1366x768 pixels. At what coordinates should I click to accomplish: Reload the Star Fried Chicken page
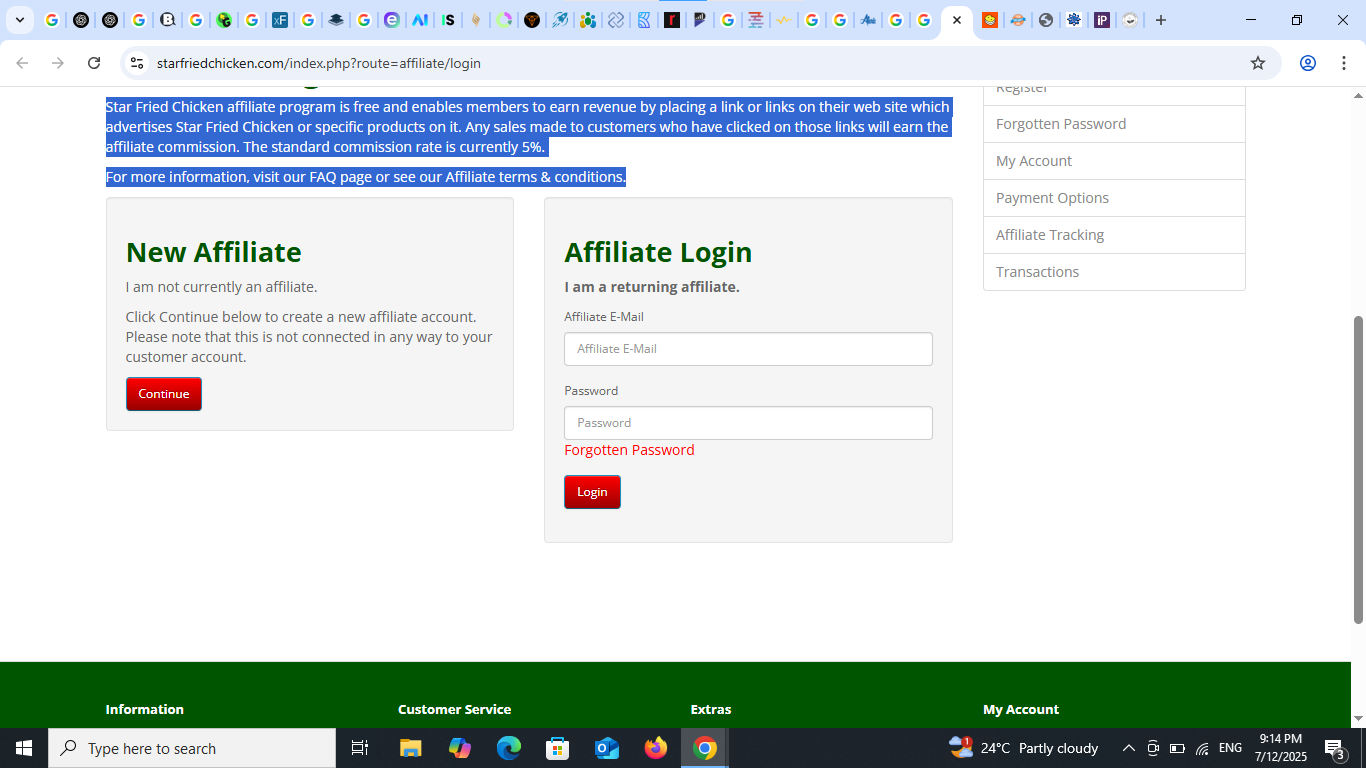tap(94, 63)
